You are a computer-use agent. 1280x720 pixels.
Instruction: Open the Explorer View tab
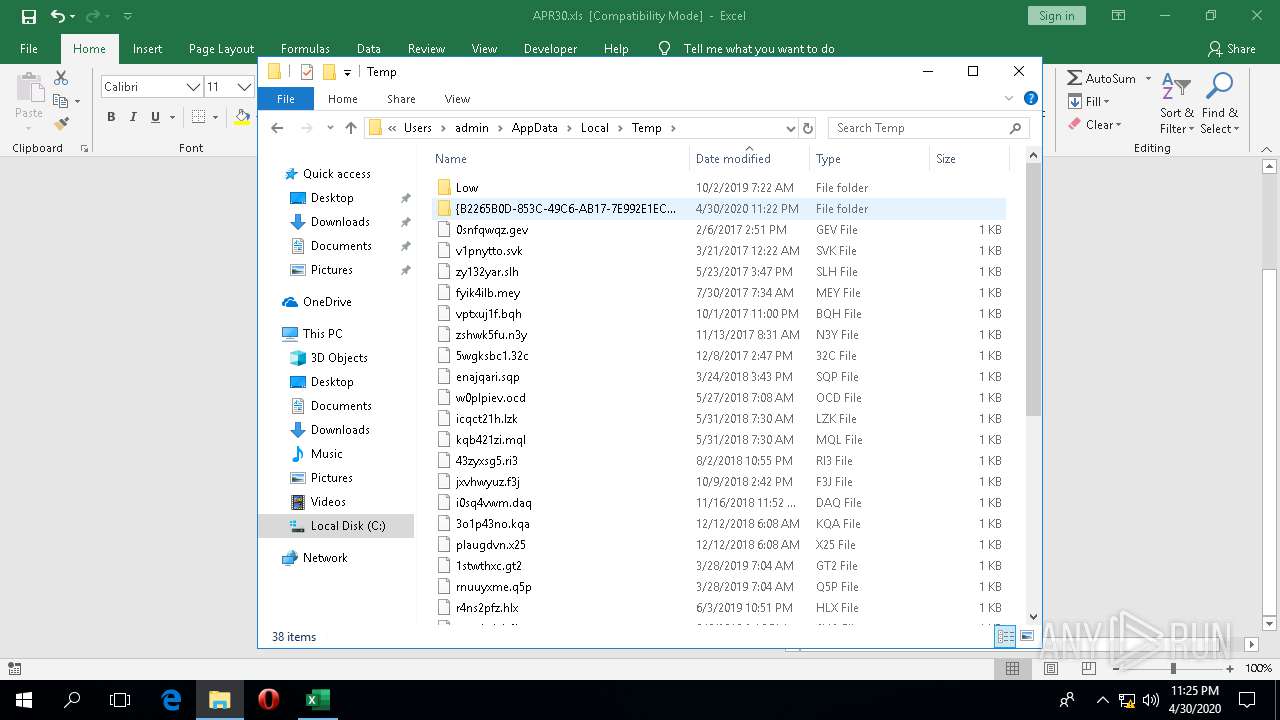457,99
